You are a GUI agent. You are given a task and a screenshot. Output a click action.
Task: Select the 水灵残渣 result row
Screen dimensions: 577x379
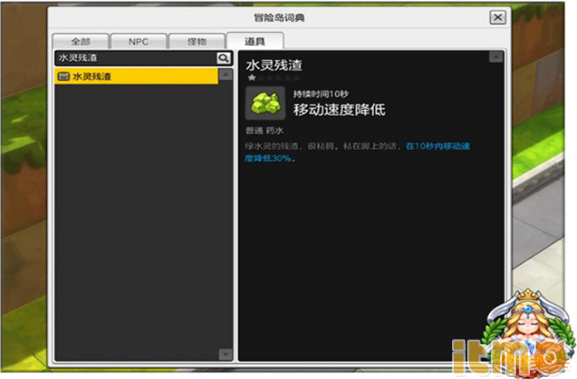click(x=137, y=76)
